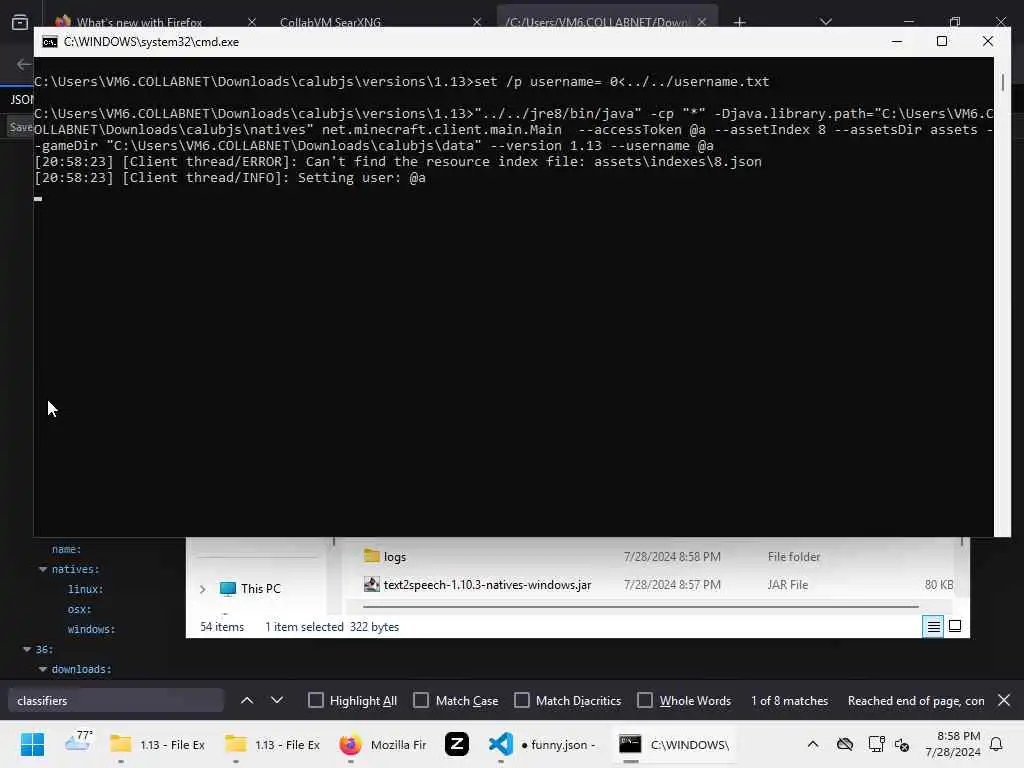This screenshot has height=768, width=1024.
Task: Click the 80 KB size cell
Action: [x=938, y=584]
